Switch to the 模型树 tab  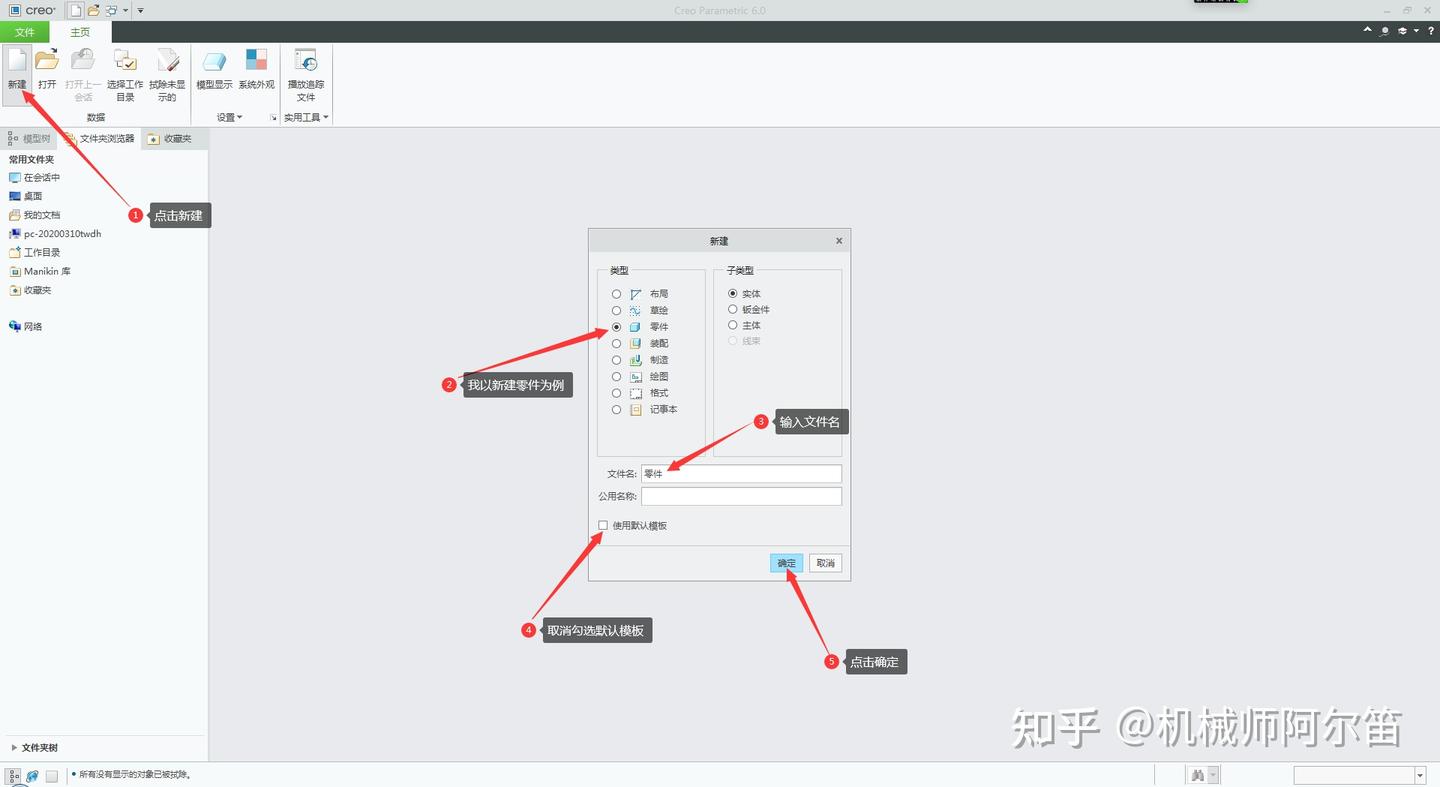pos(30,139)
